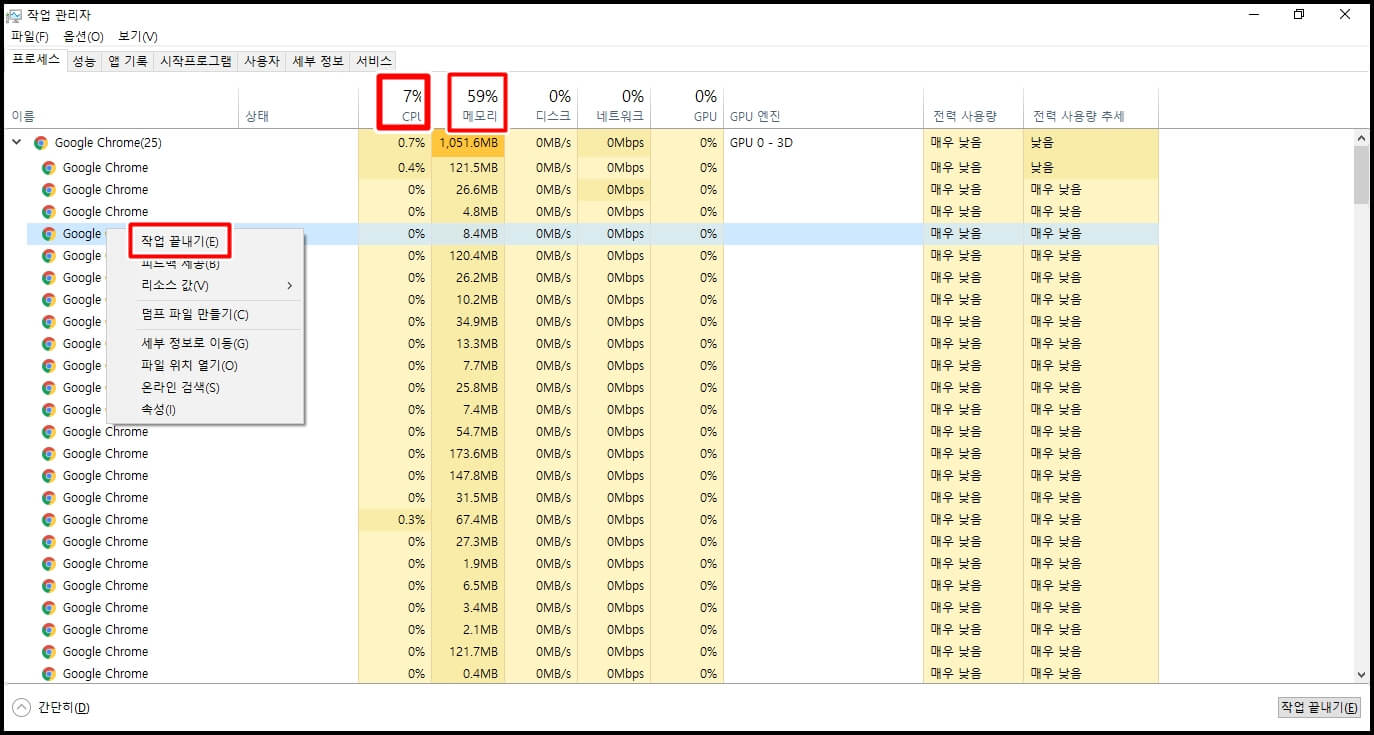Click Chrome icon in the 31.5MB row
This screenshot has width=1374, height=735.
point(49,498)
